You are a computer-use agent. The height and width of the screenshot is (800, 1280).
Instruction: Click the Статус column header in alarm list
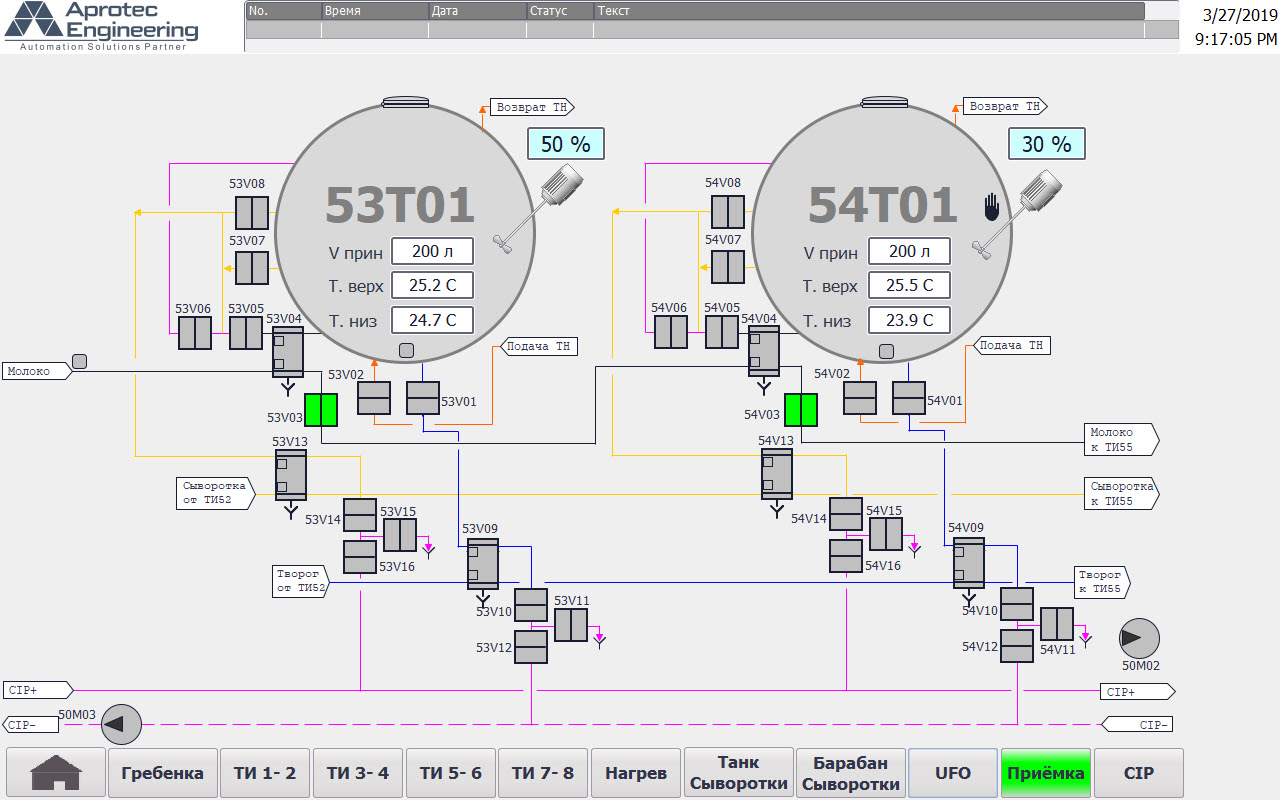pyautogui.click(x=560, y=11)
